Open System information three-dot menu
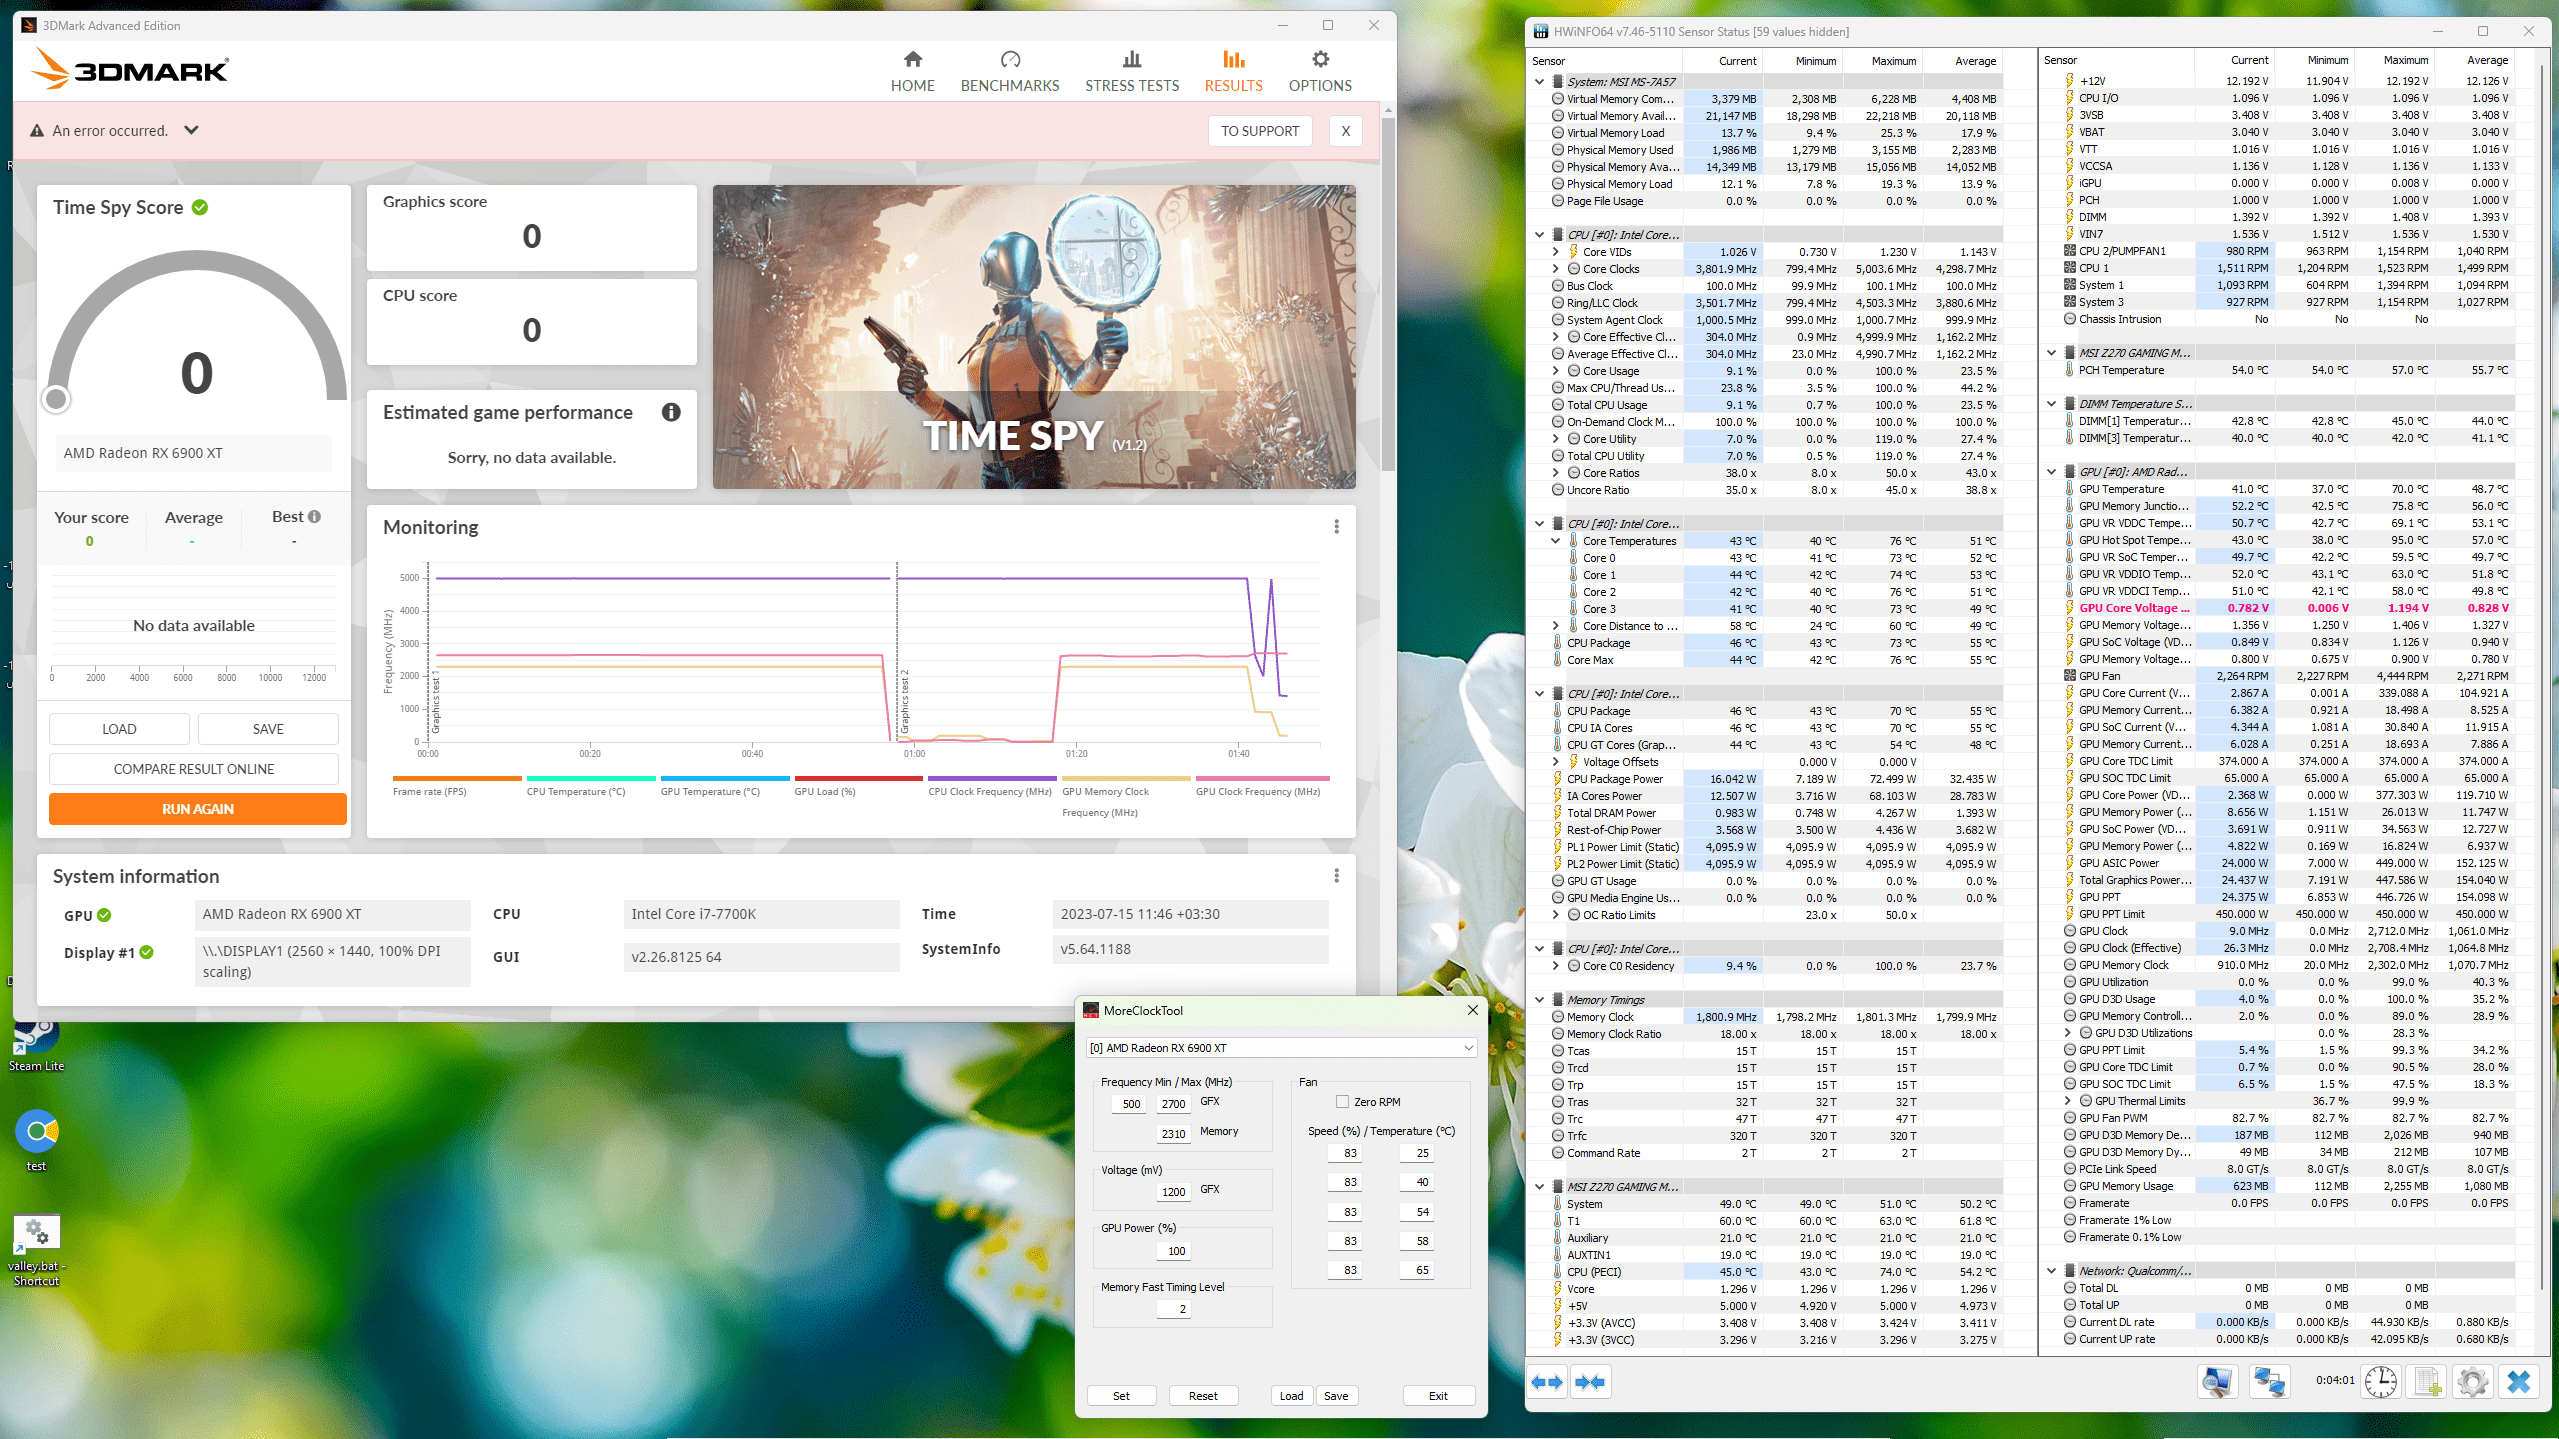The height and width of the screenshot is (1439, 2559). [1336, 876]
